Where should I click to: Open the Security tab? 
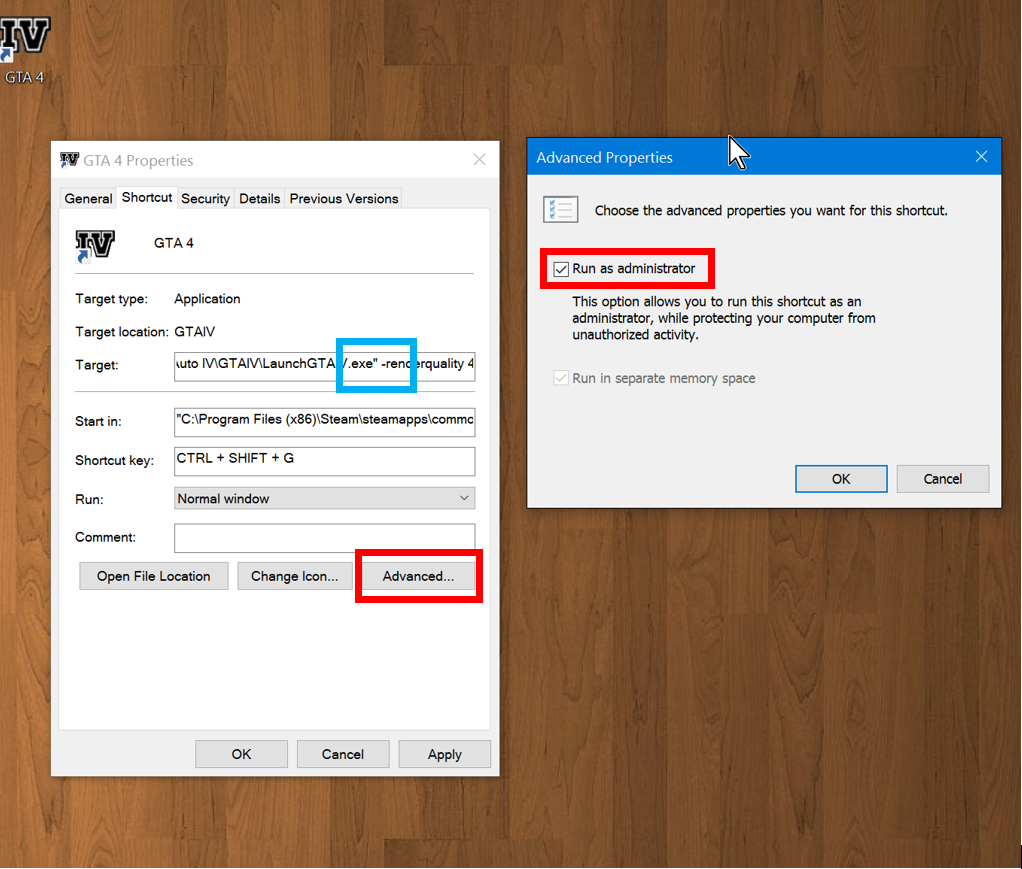205,198
